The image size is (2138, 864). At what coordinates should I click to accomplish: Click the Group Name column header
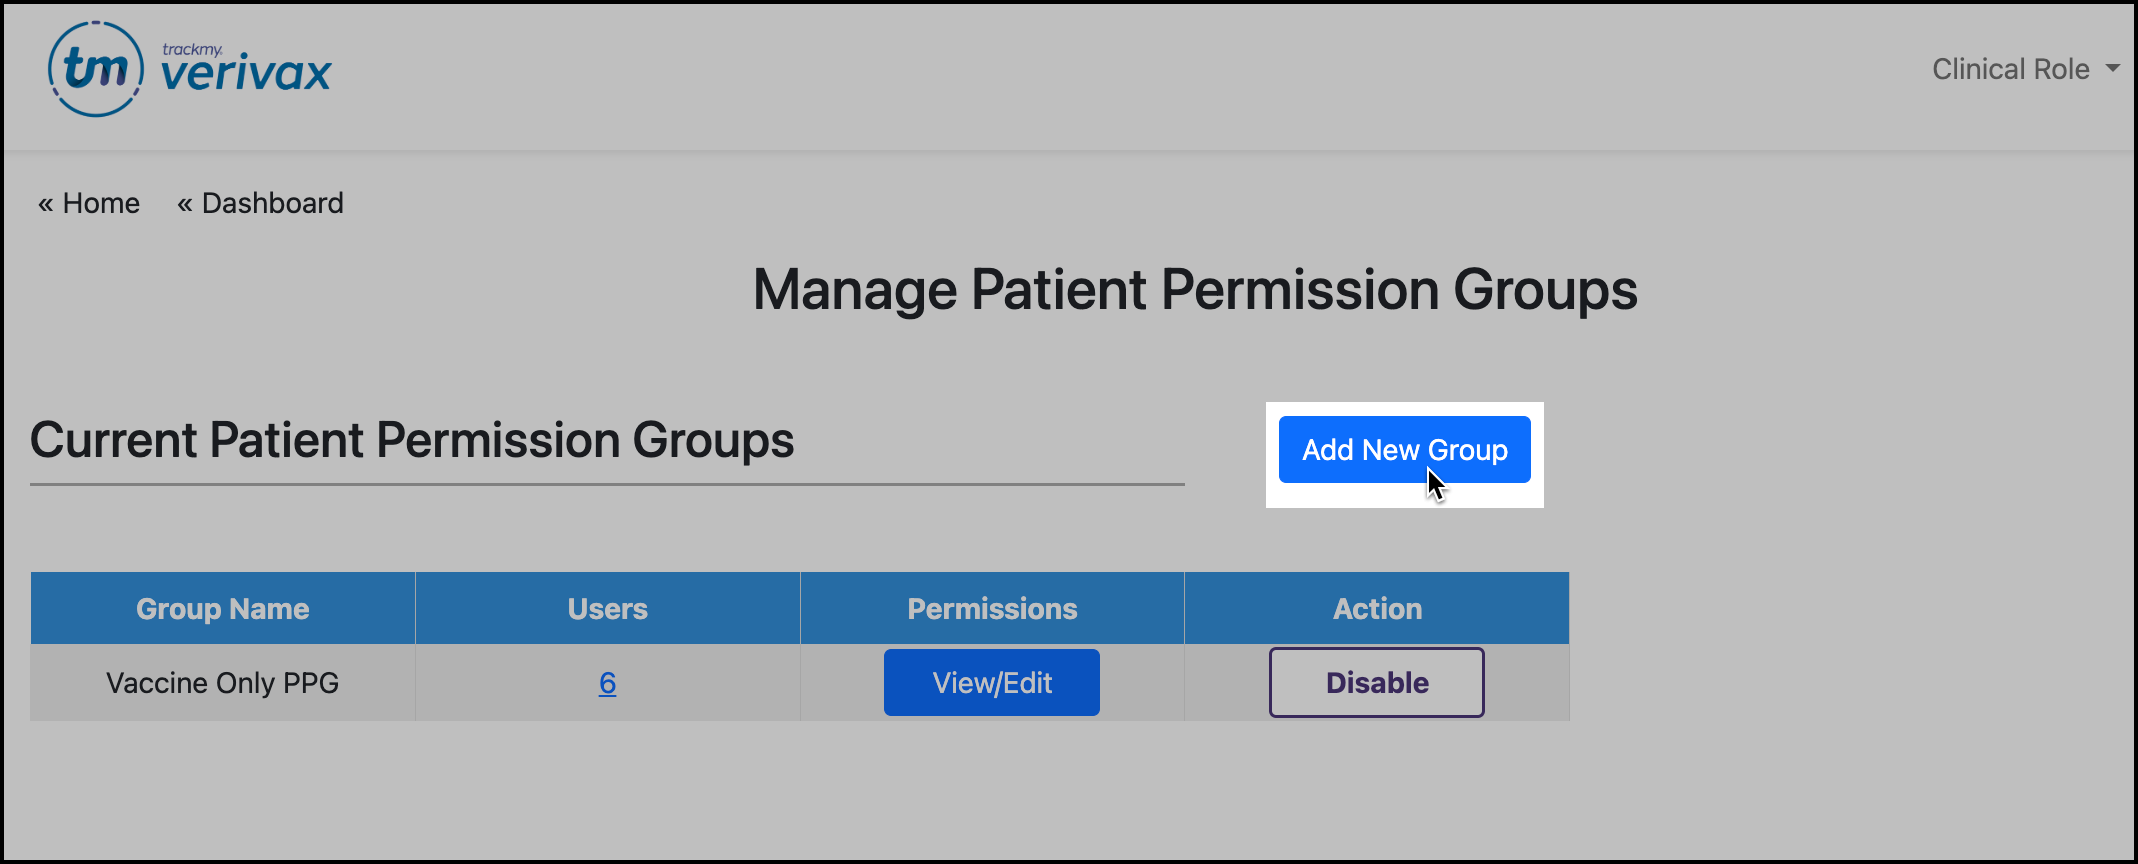[222, 609]
